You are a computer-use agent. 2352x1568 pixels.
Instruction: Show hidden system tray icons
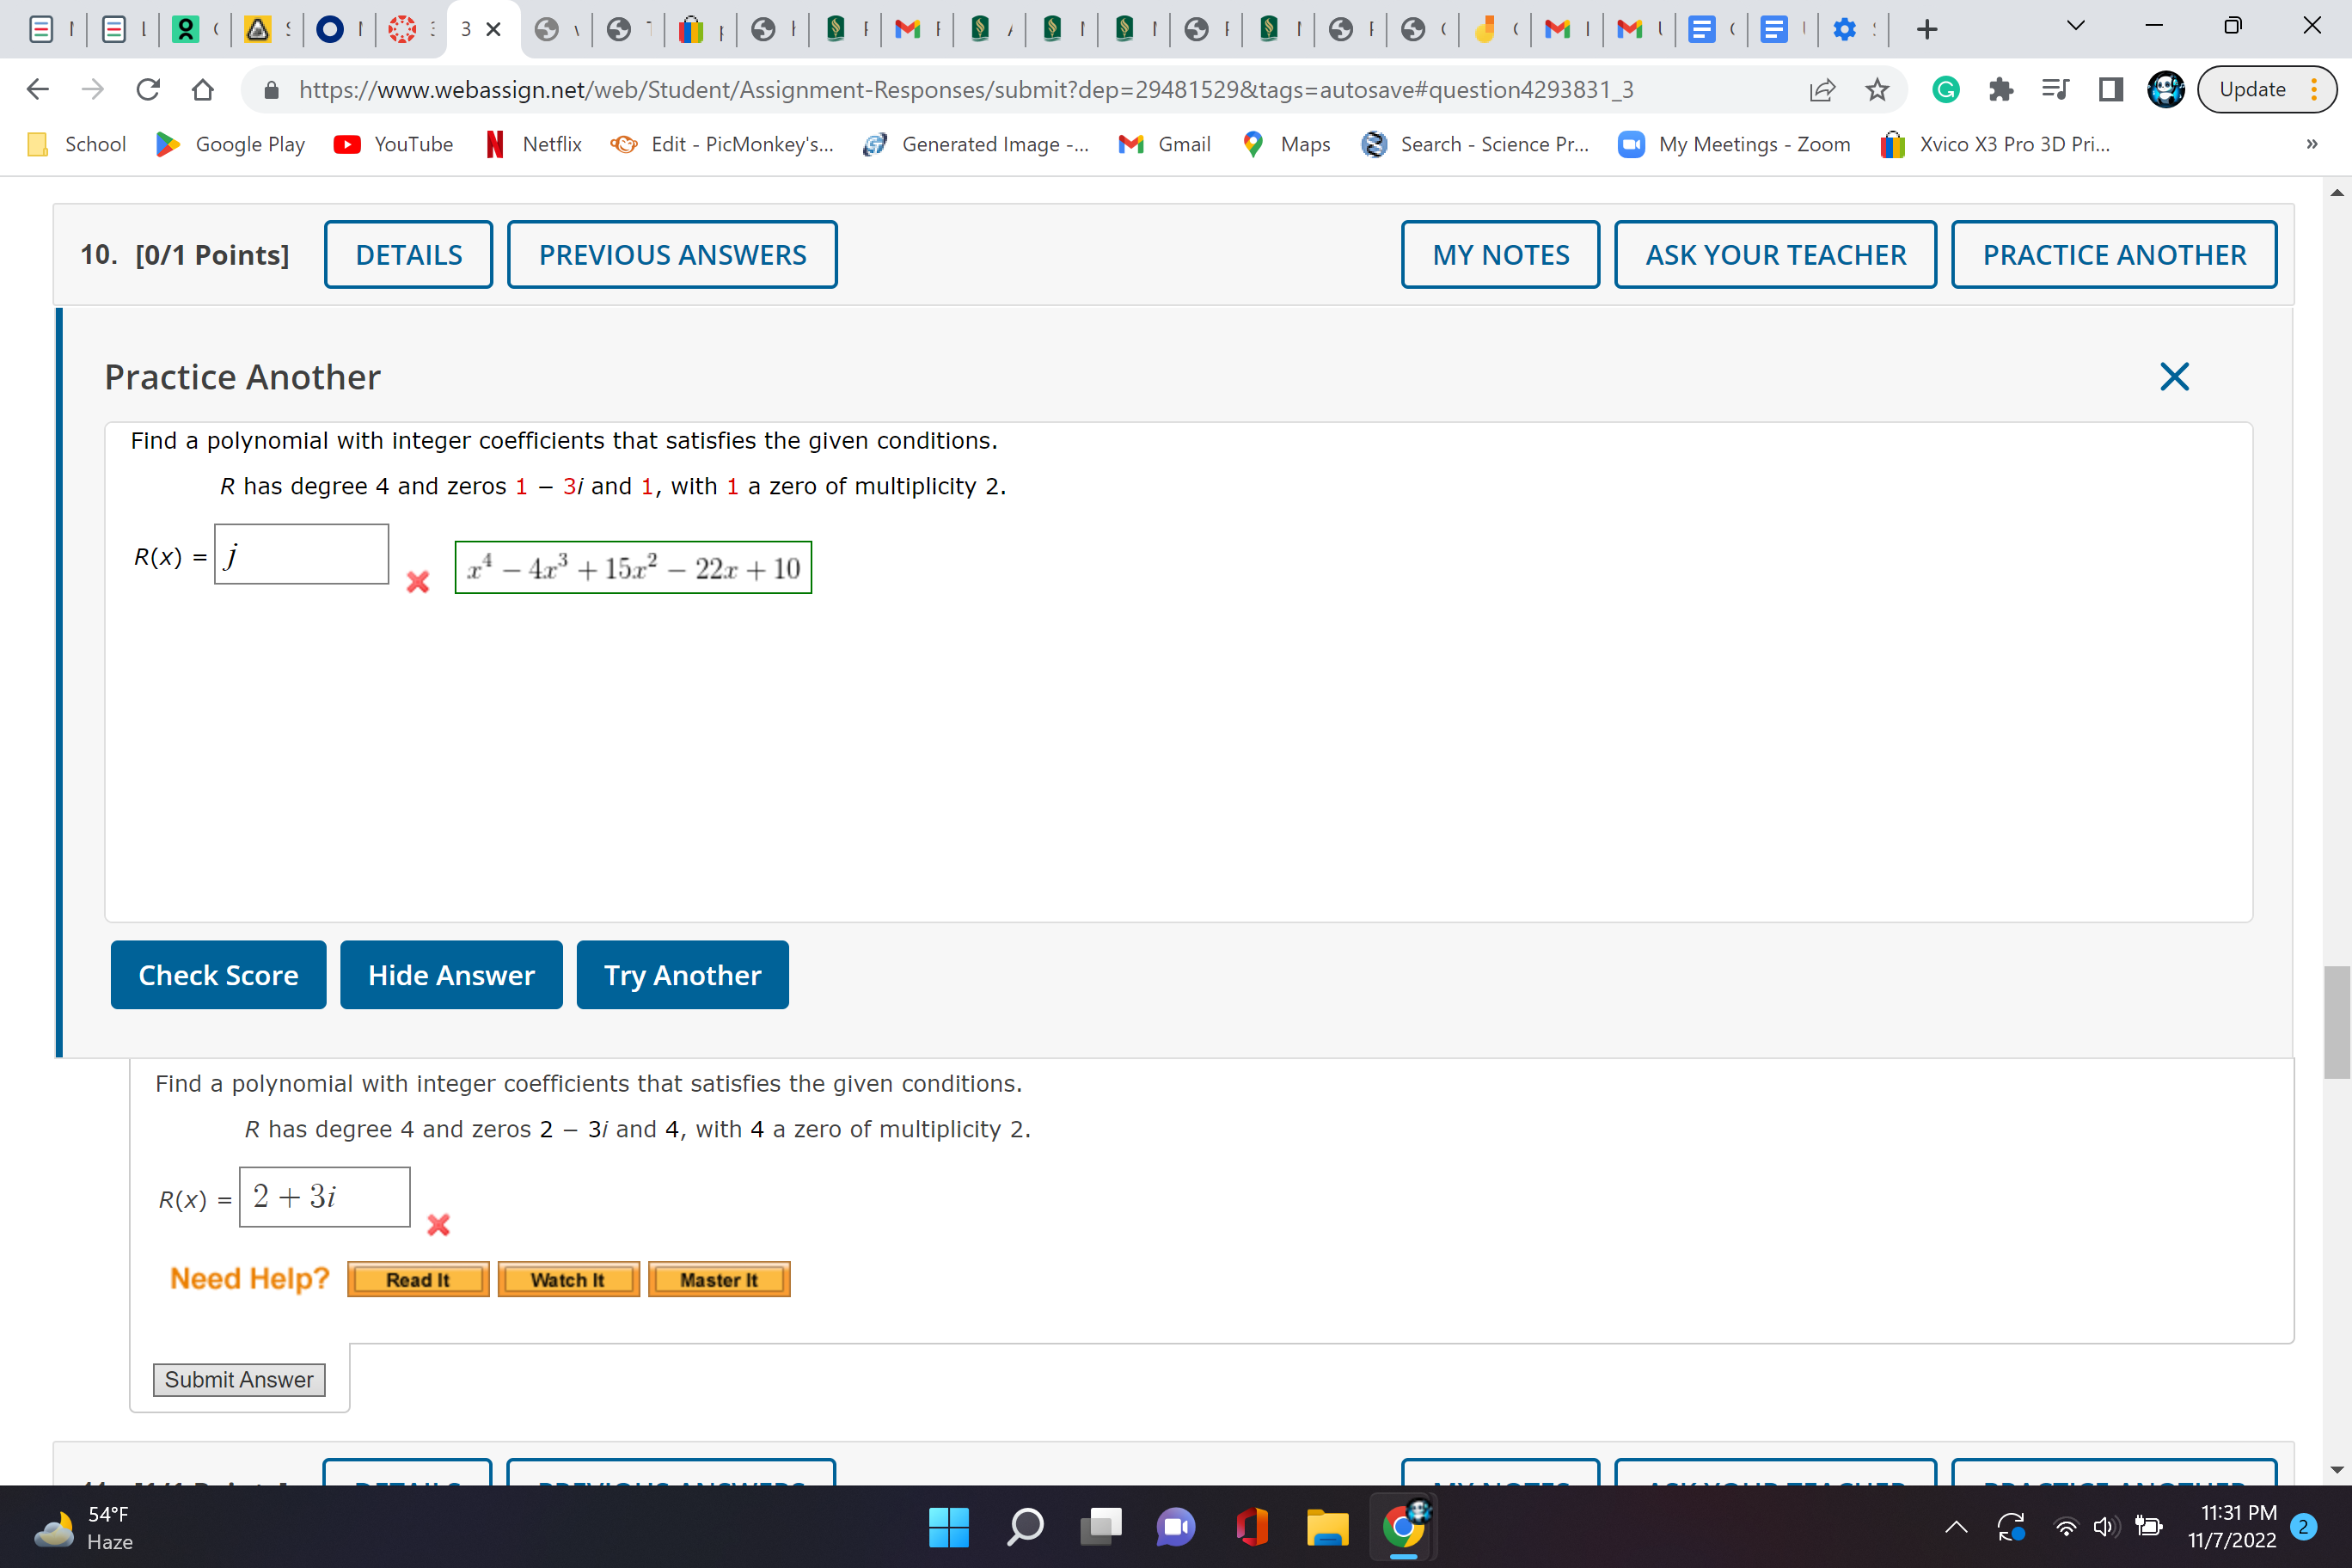pyautogui.click(x=1956, y=1527)
